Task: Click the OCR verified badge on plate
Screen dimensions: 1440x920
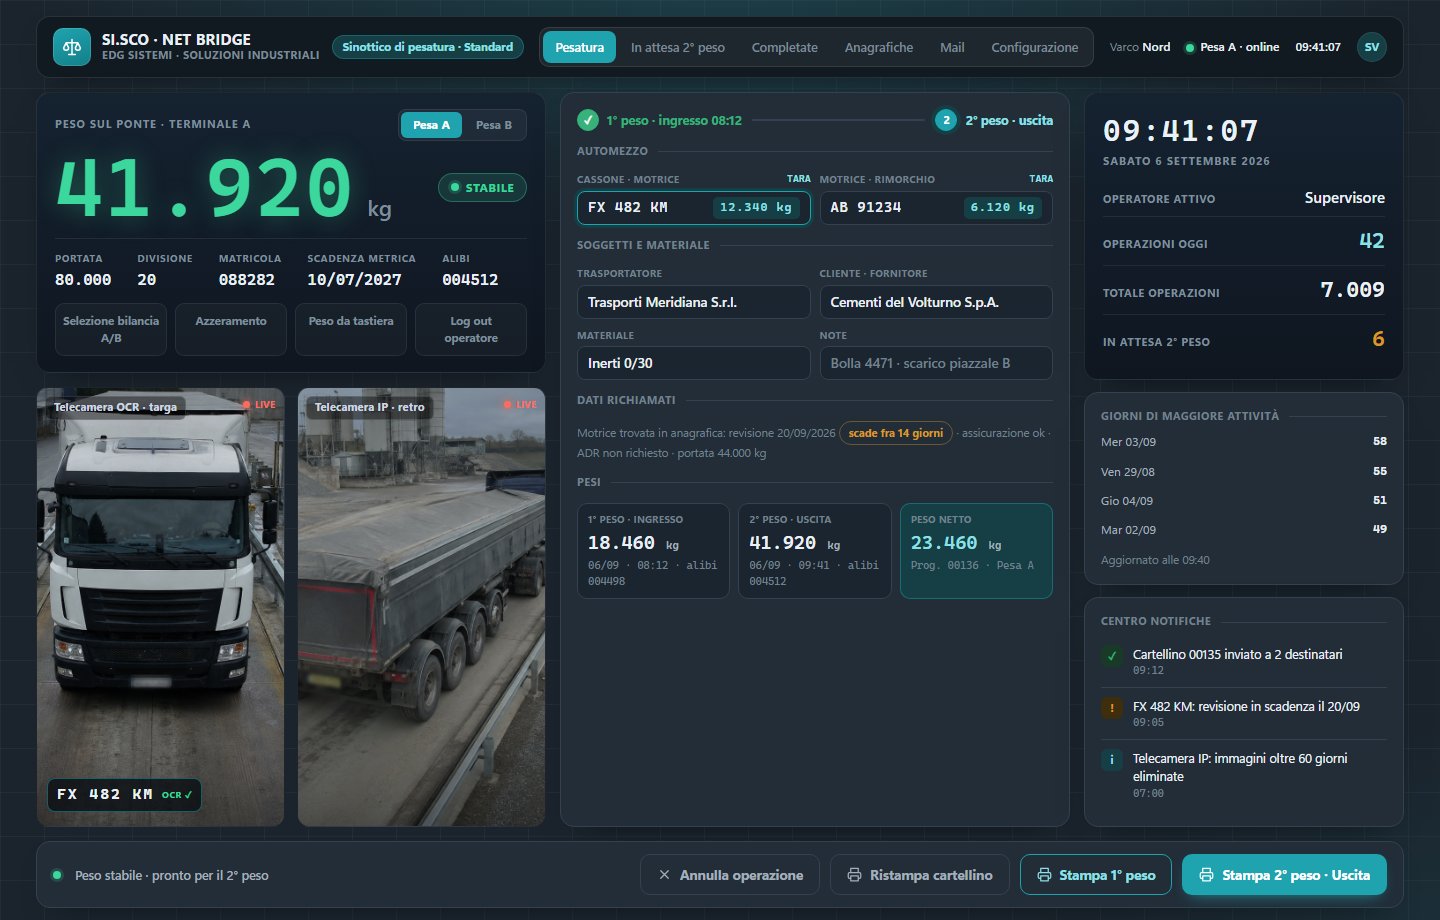Action: 177,795
